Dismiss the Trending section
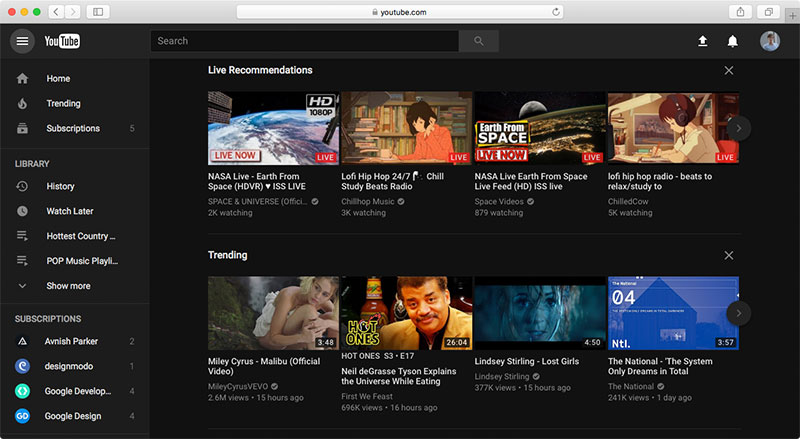800x439 pixels. tap(729, 255)
